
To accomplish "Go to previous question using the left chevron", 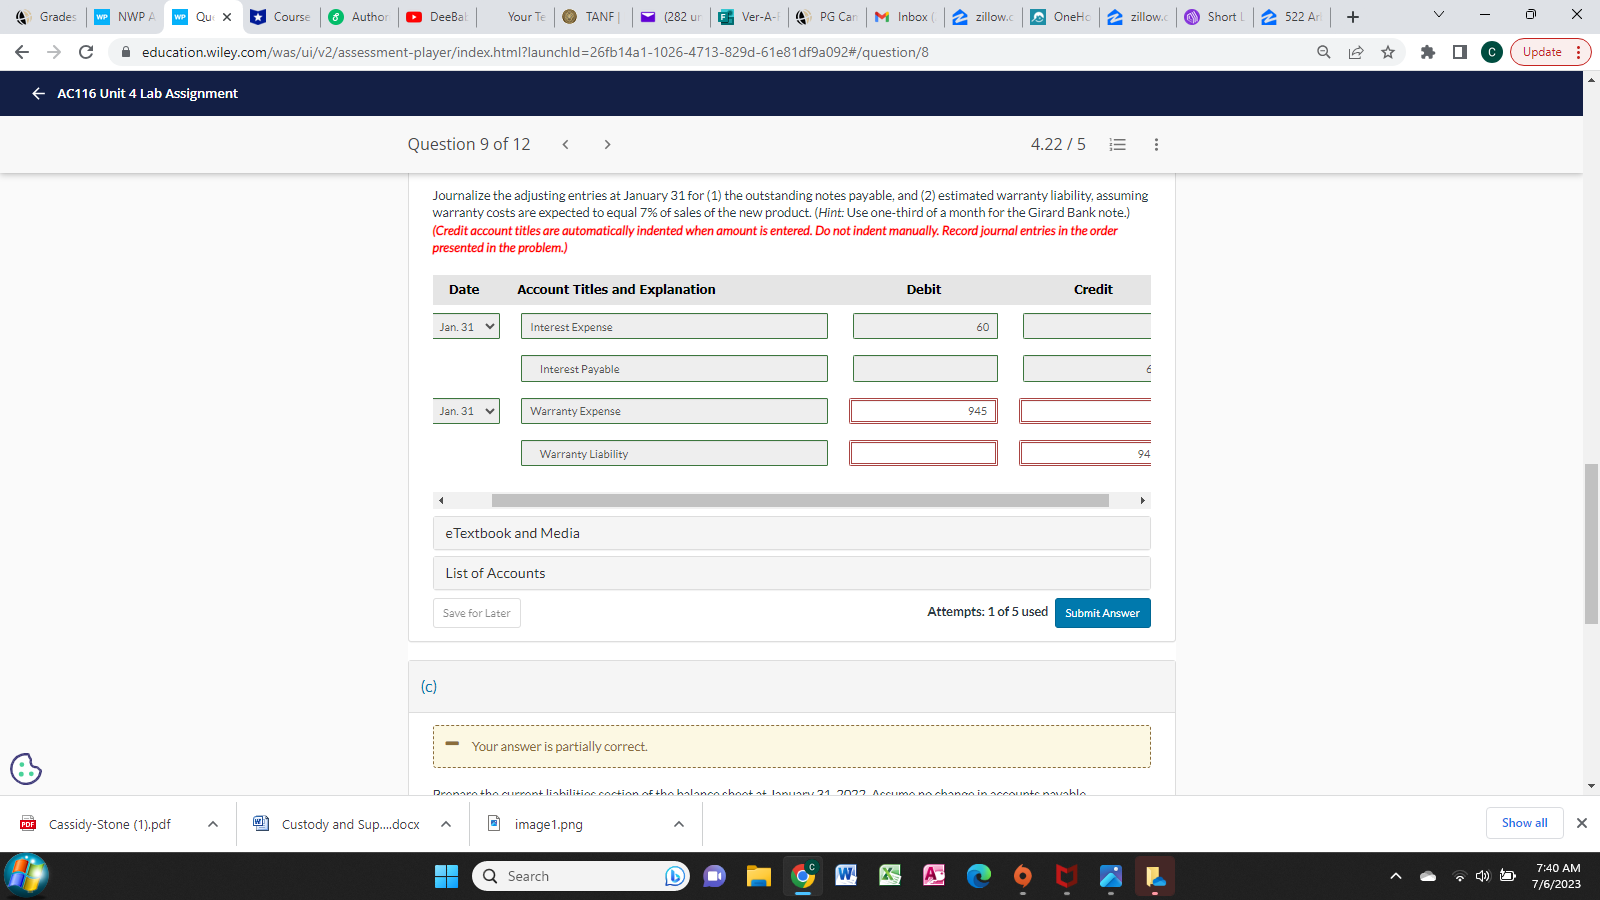I will click(565, 144).
